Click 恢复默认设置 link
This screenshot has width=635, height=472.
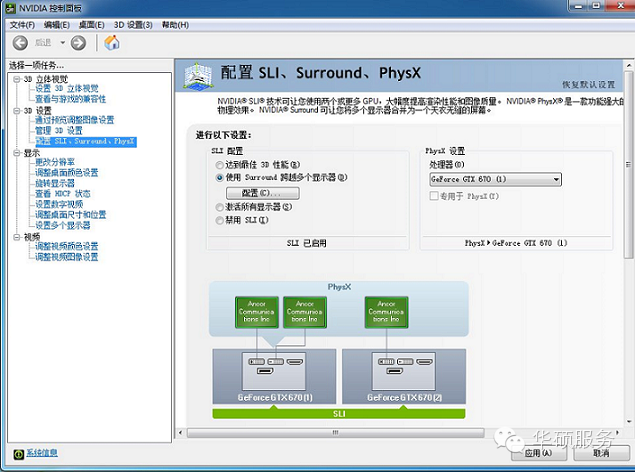click(588, 85)
